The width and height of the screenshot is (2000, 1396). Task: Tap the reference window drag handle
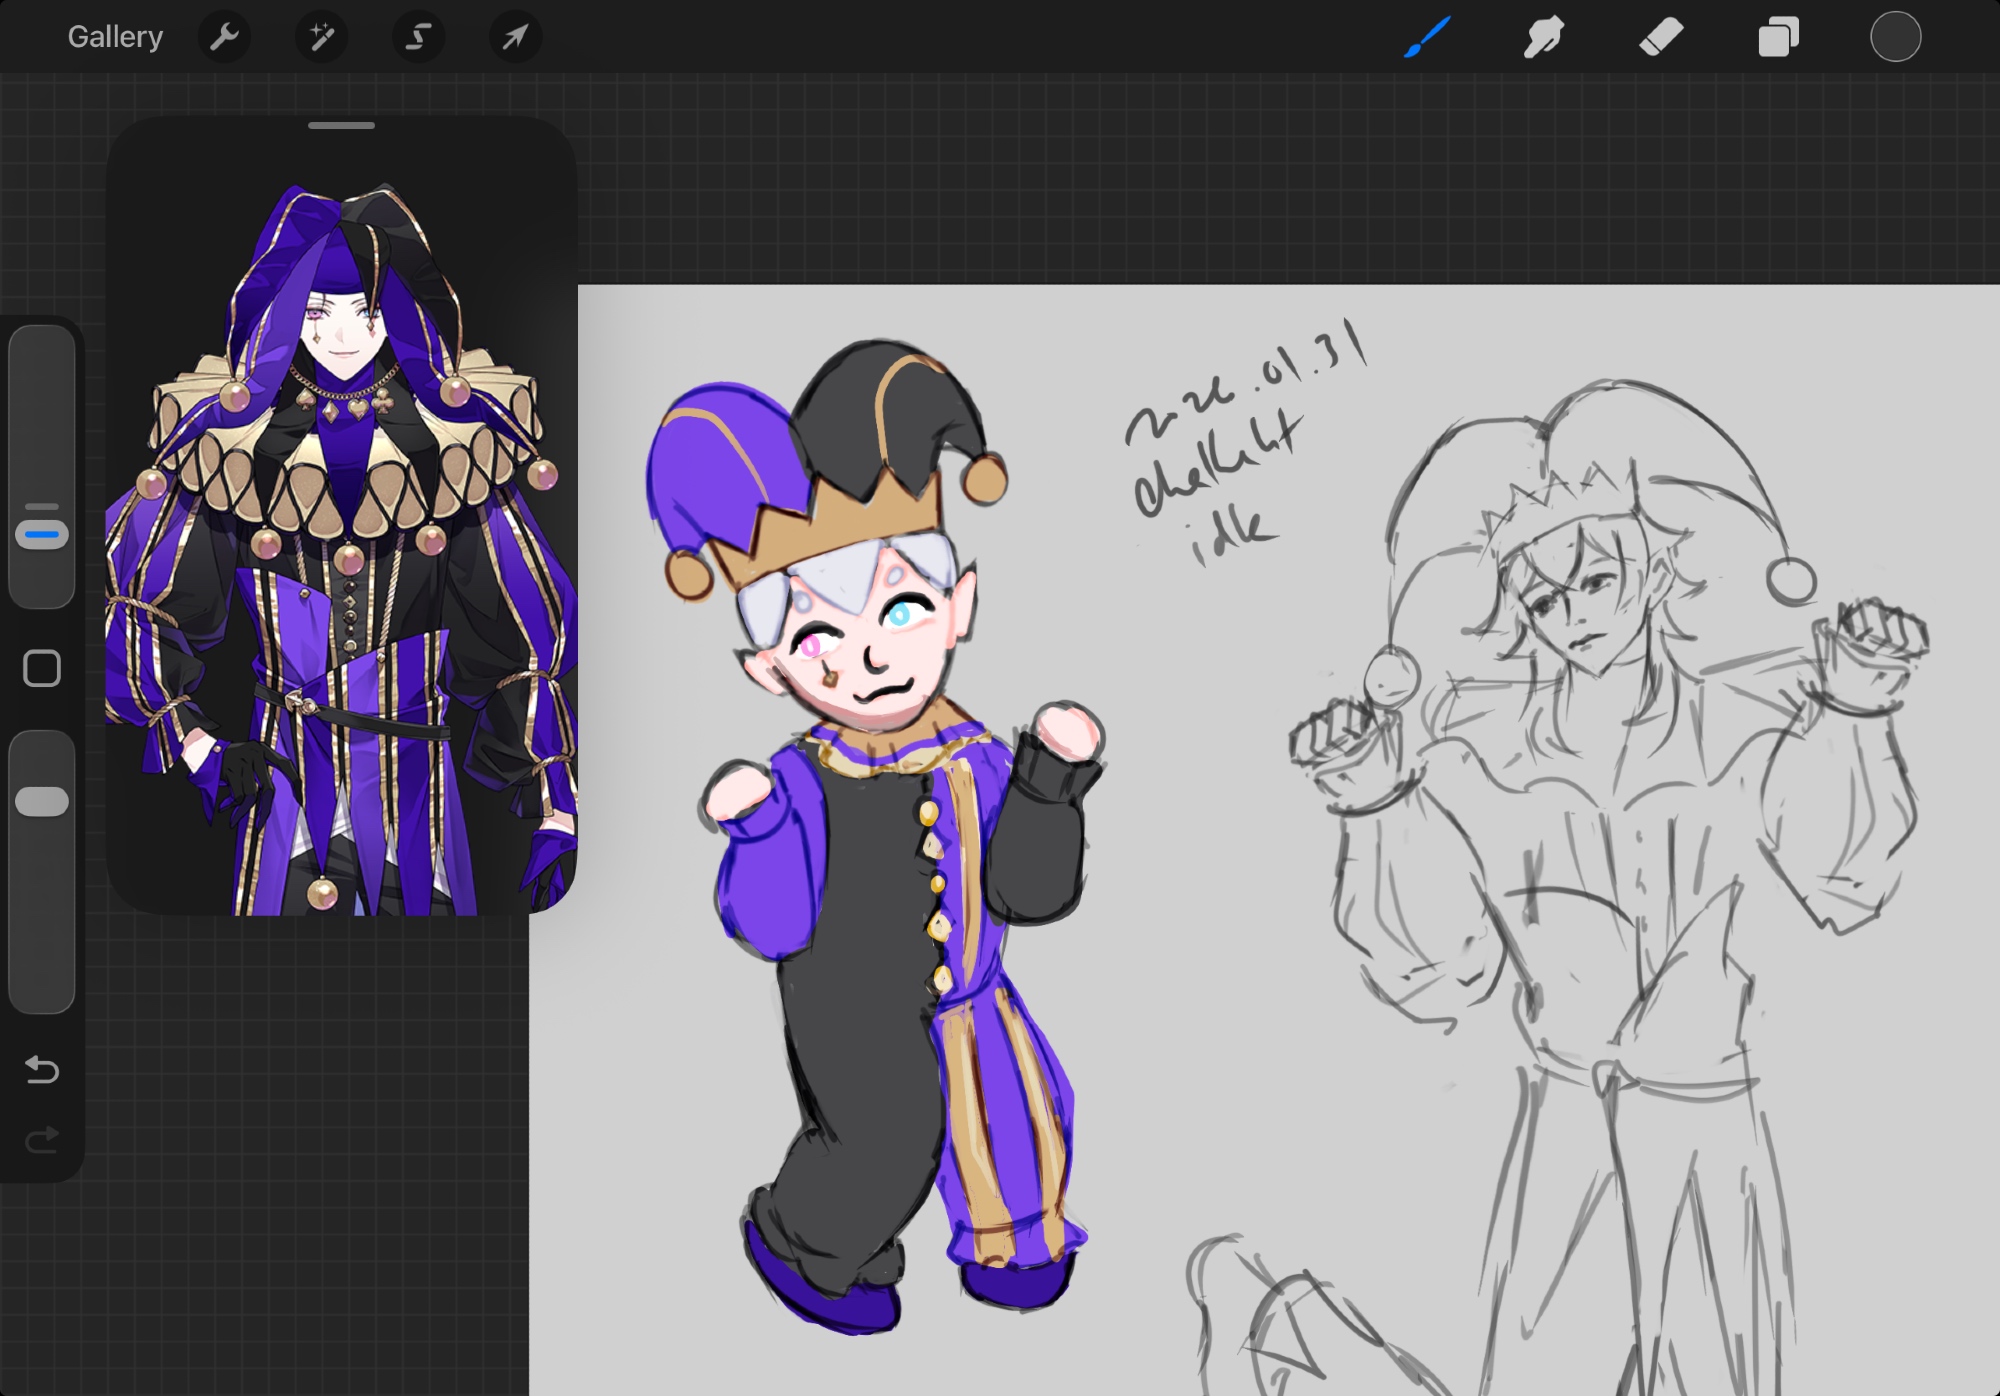[x=341, y=126]
